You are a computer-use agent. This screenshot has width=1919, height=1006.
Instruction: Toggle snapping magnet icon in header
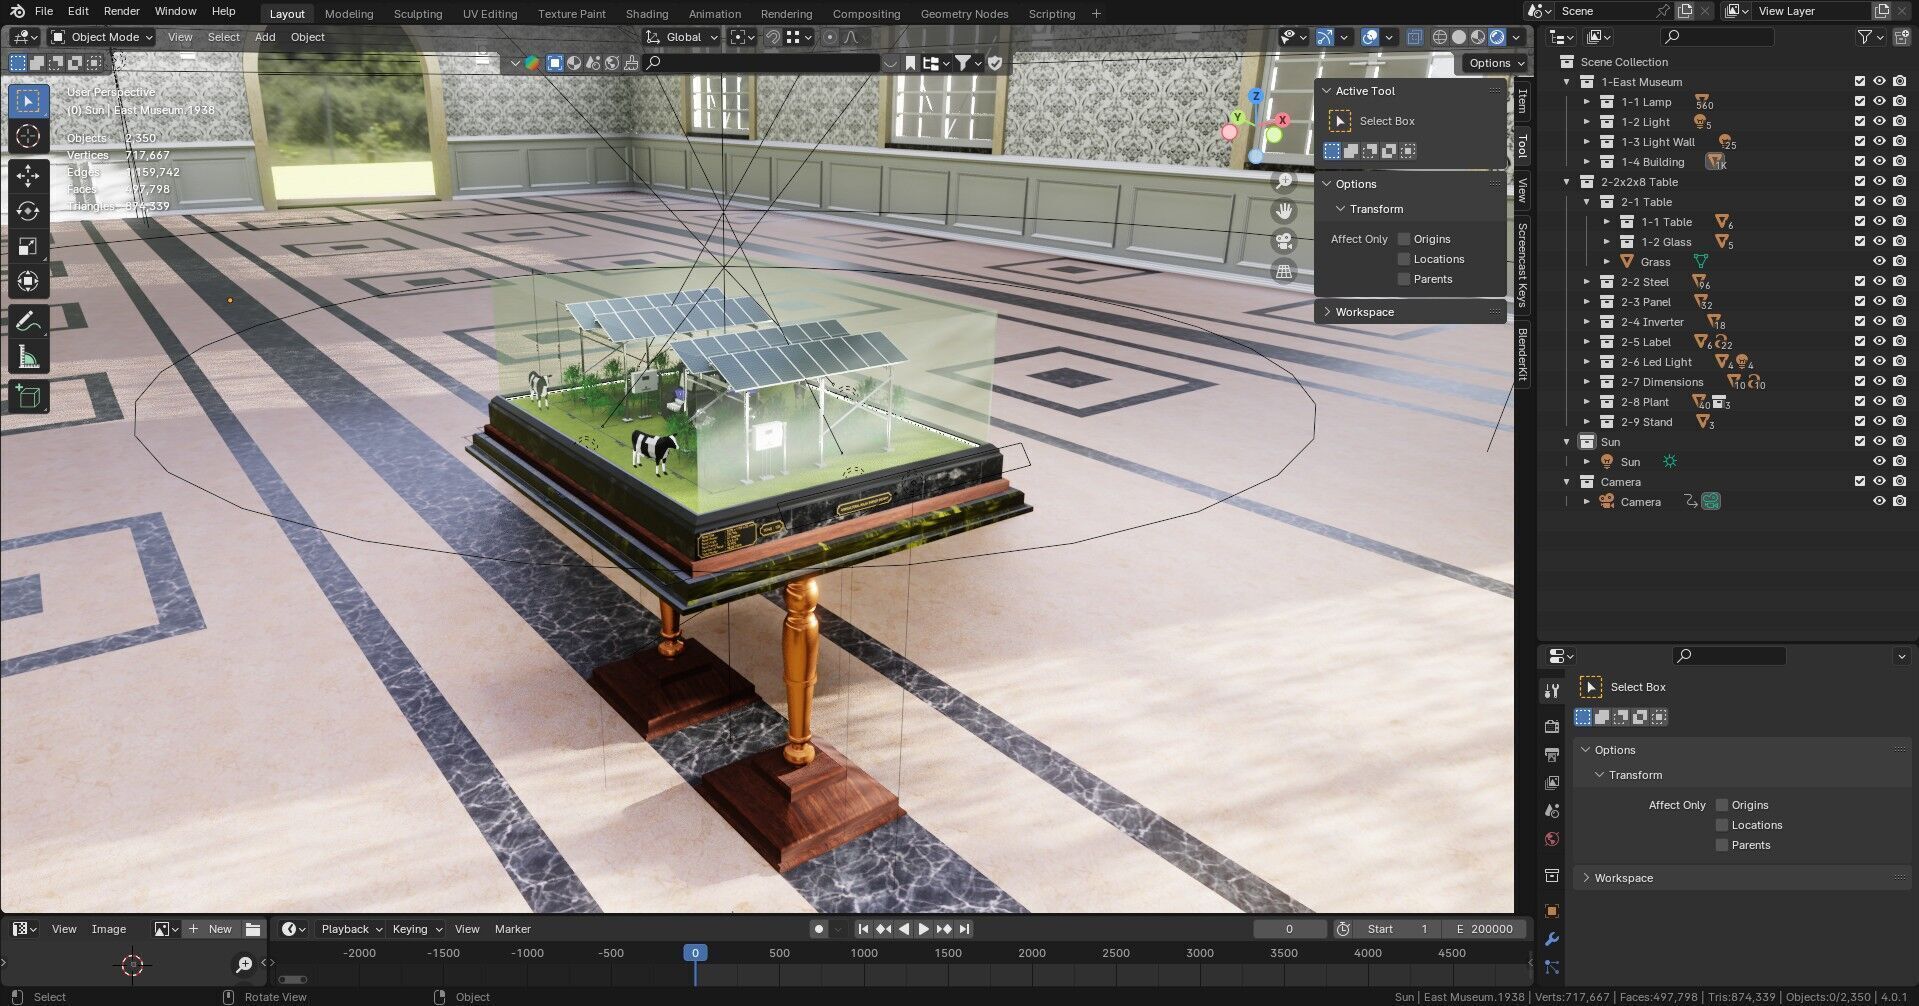(x=772, y=37)
